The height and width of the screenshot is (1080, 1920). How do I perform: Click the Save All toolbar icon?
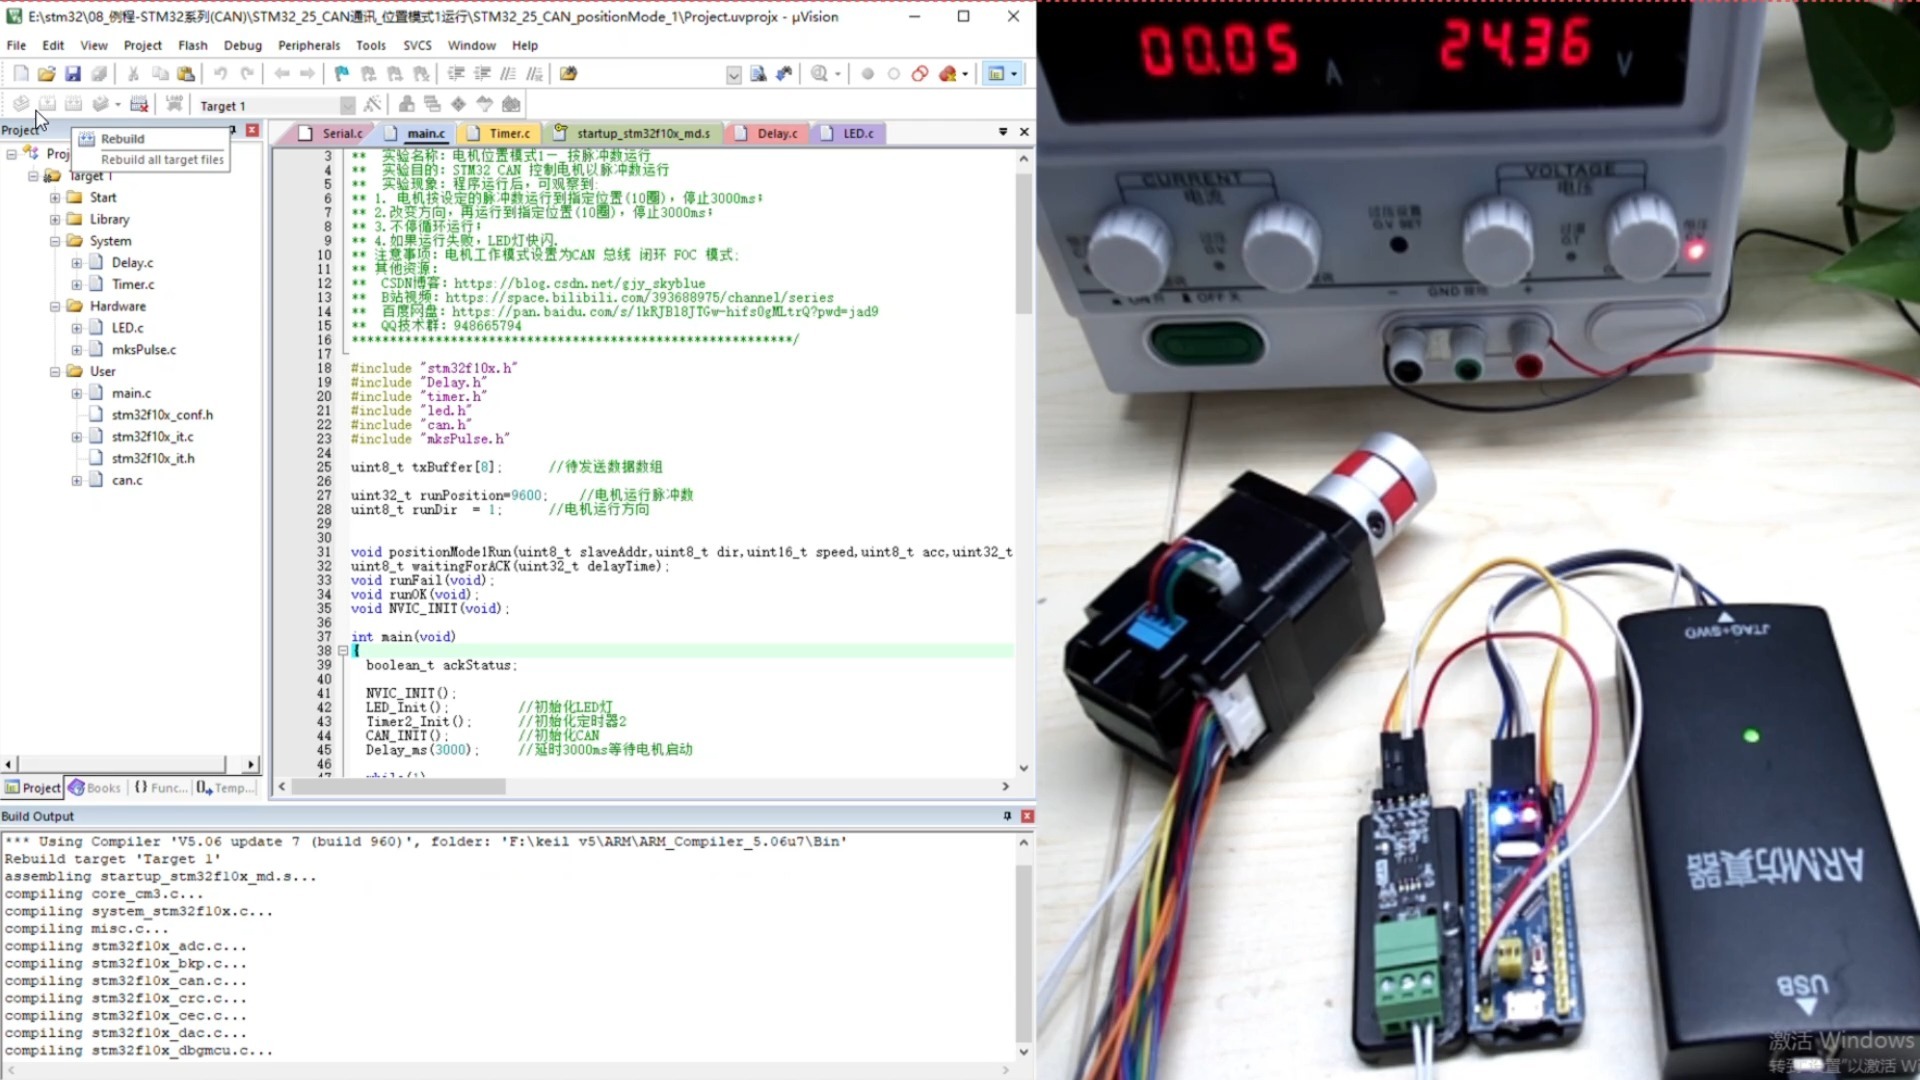(x=98, y=73)
